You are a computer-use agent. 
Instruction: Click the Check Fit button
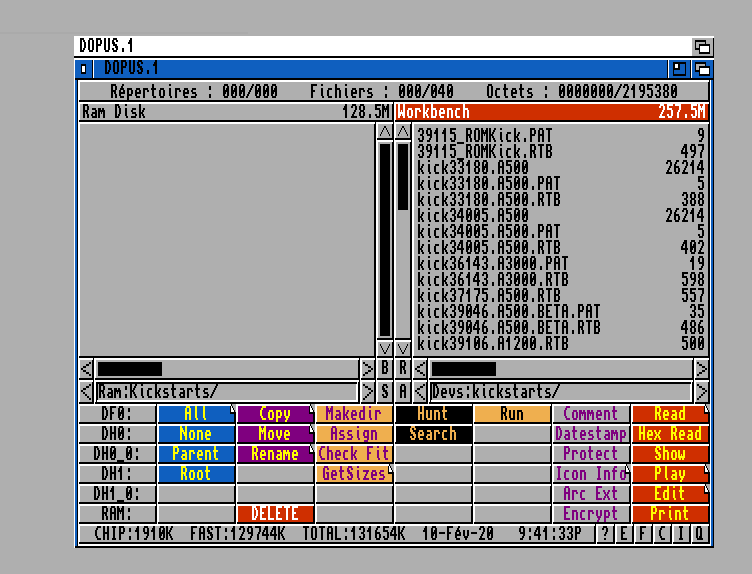point(354,454)
